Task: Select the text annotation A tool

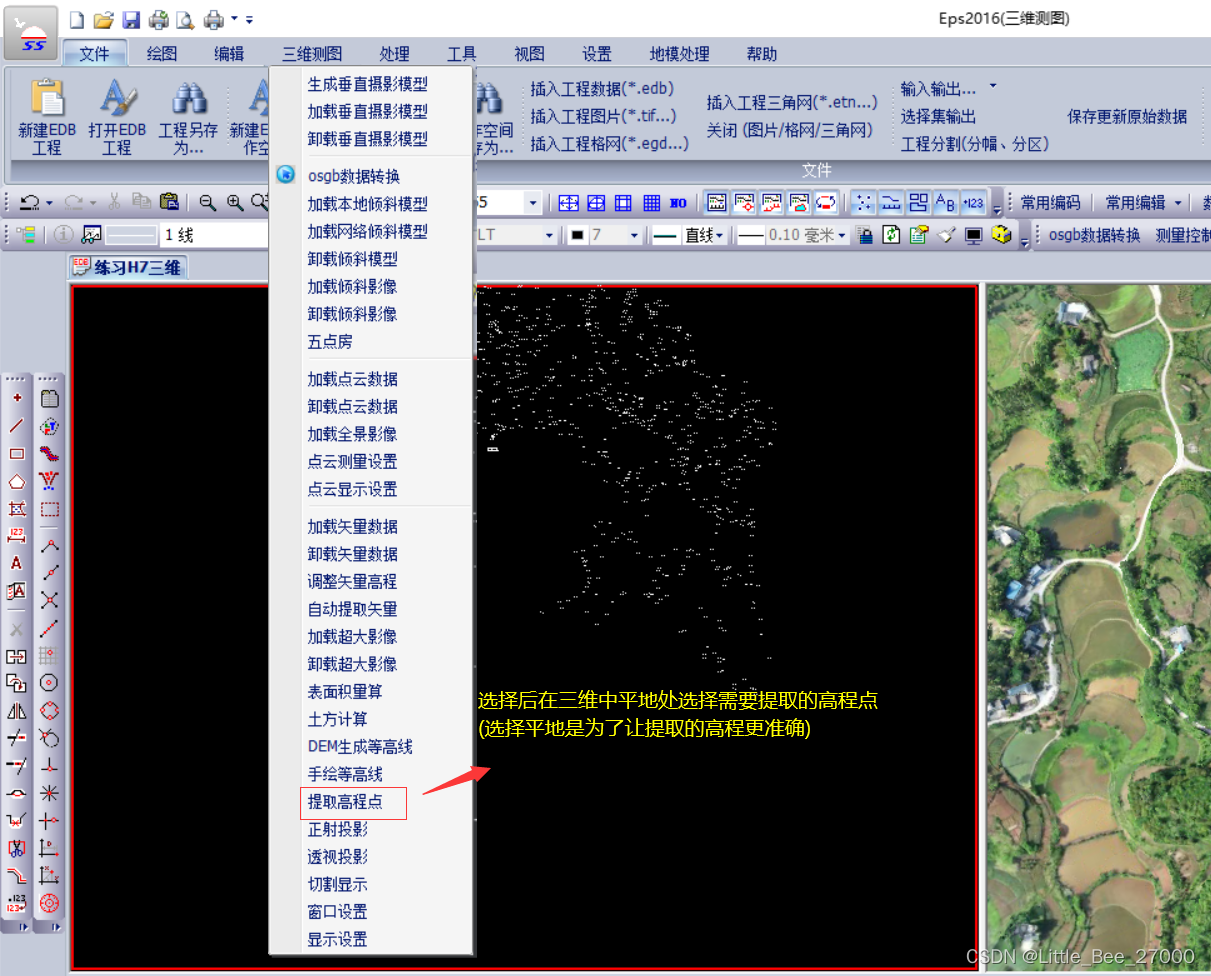Action: [x=16, y=563]
